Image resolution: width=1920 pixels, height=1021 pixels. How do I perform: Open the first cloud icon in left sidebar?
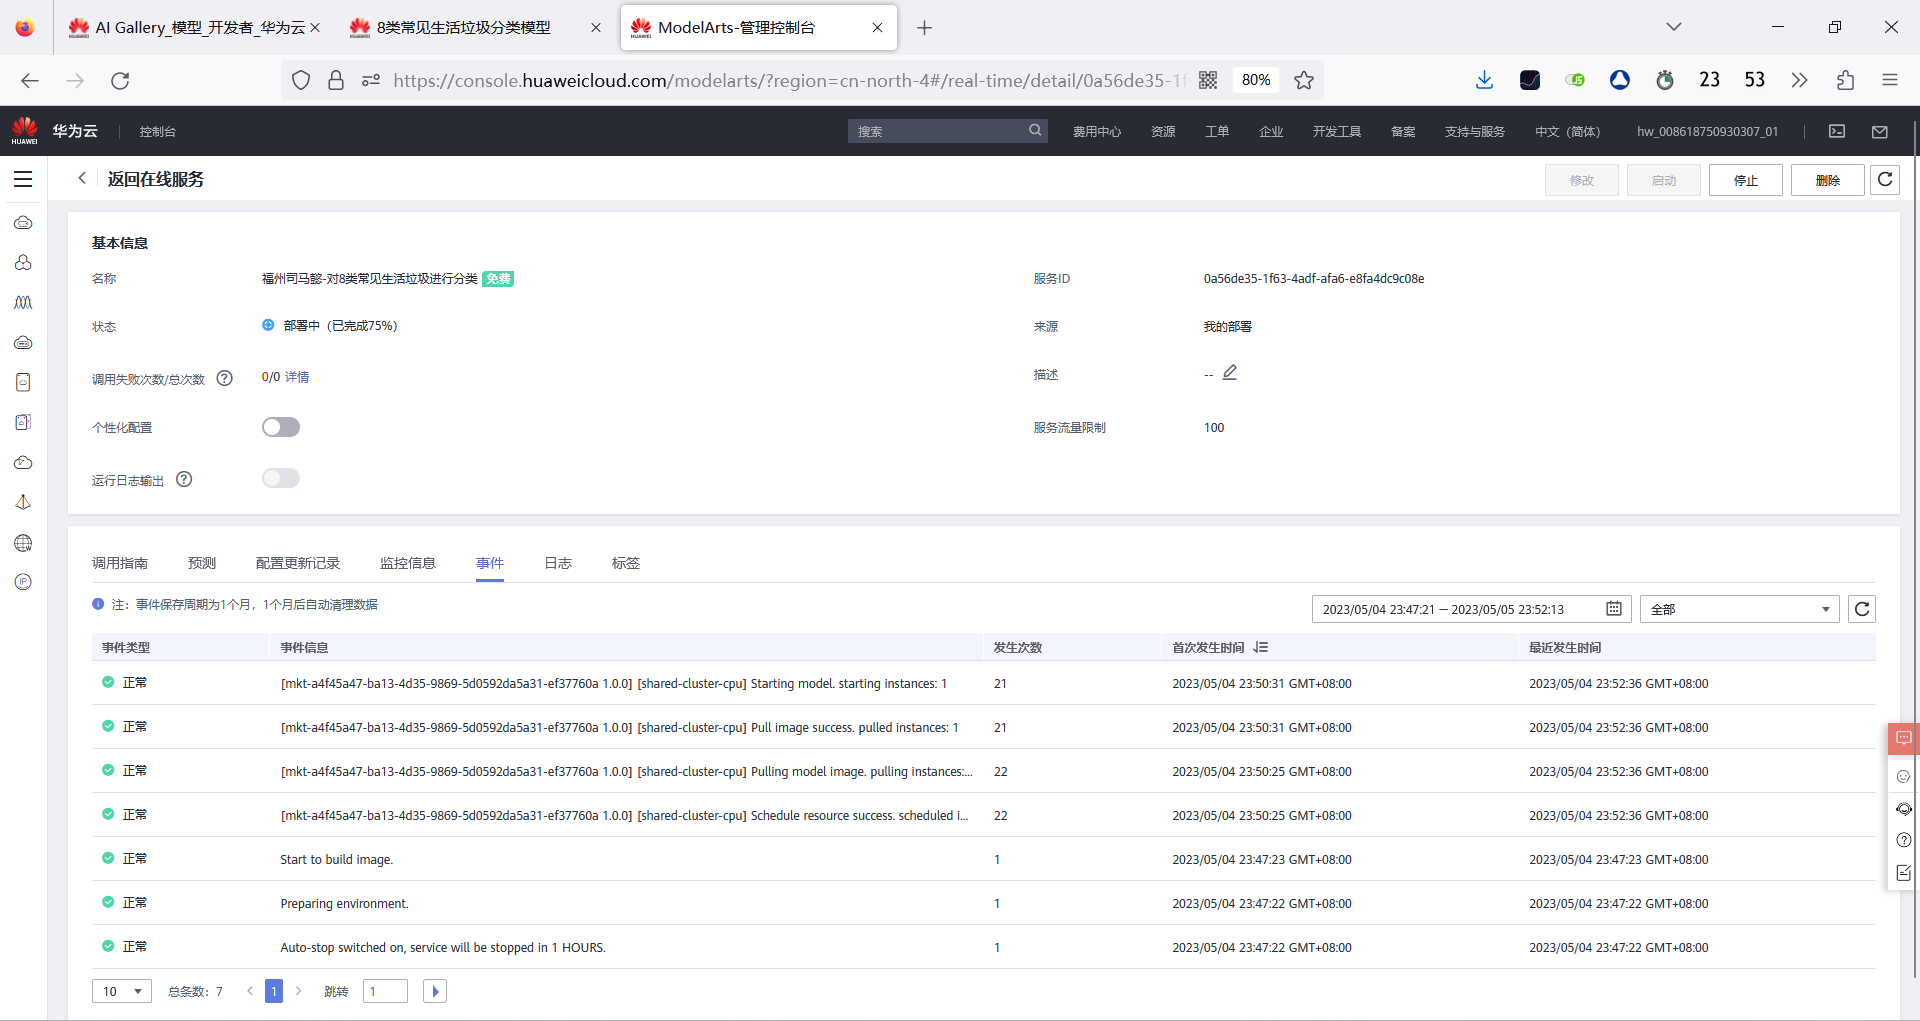[x=23, y=222]
